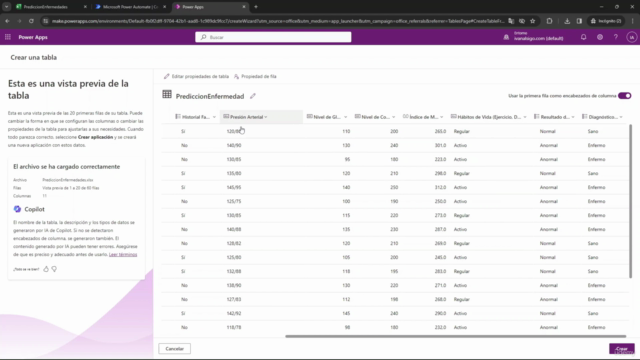Click the 145/95 blood pressure cell
640x360 pixels.
coord(234,187)
